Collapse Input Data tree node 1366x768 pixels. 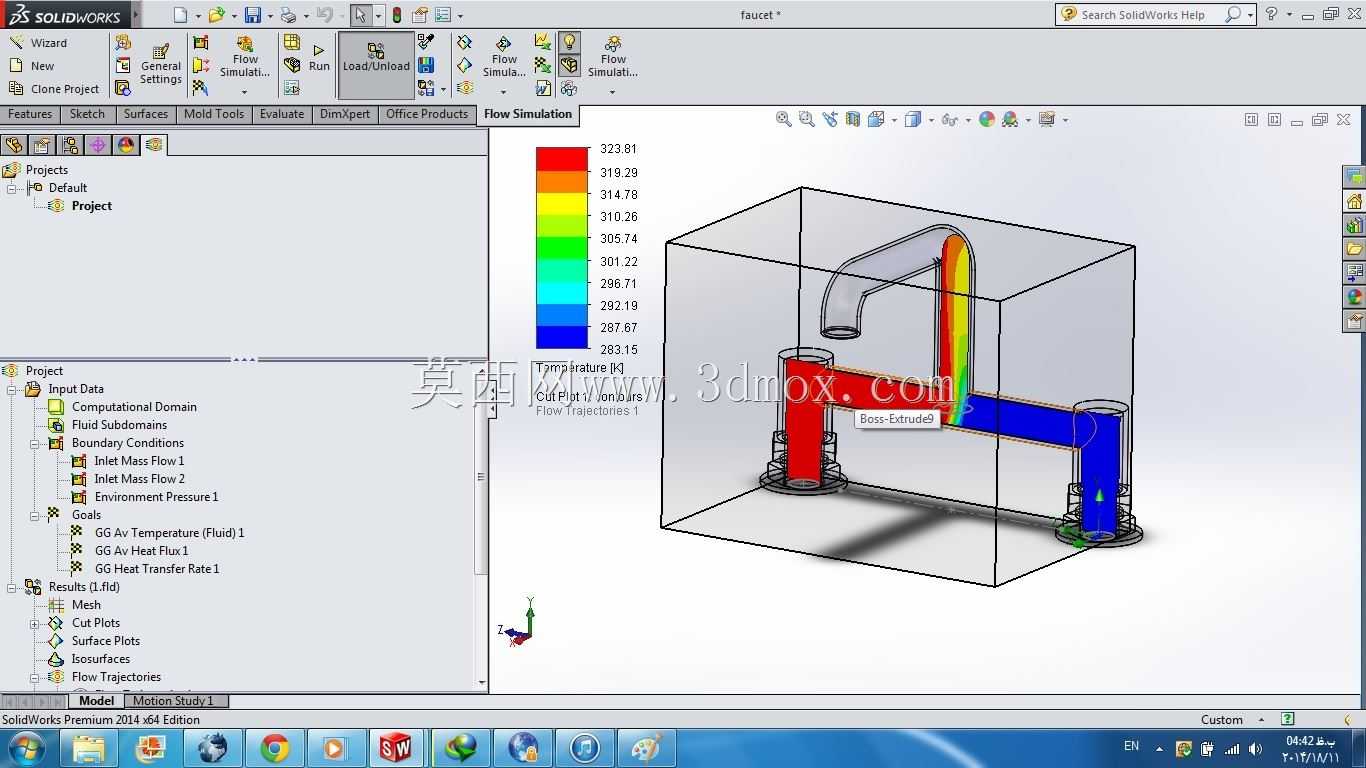pos(12,389)
